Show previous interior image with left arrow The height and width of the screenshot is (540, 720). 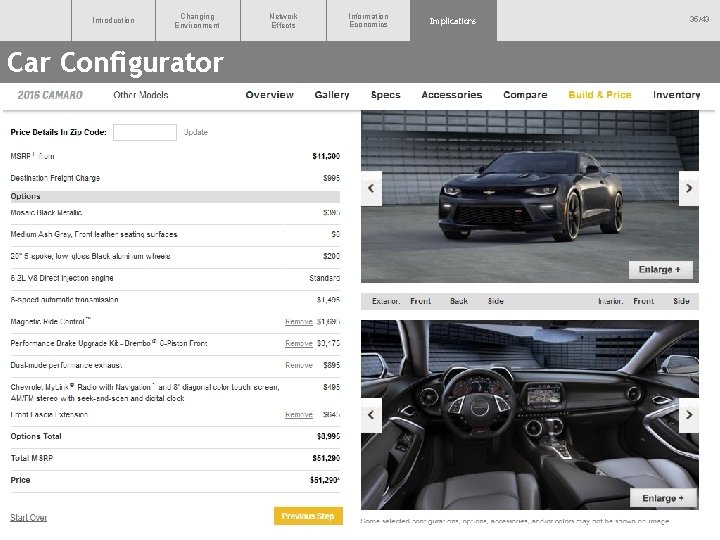pos(371,415)
